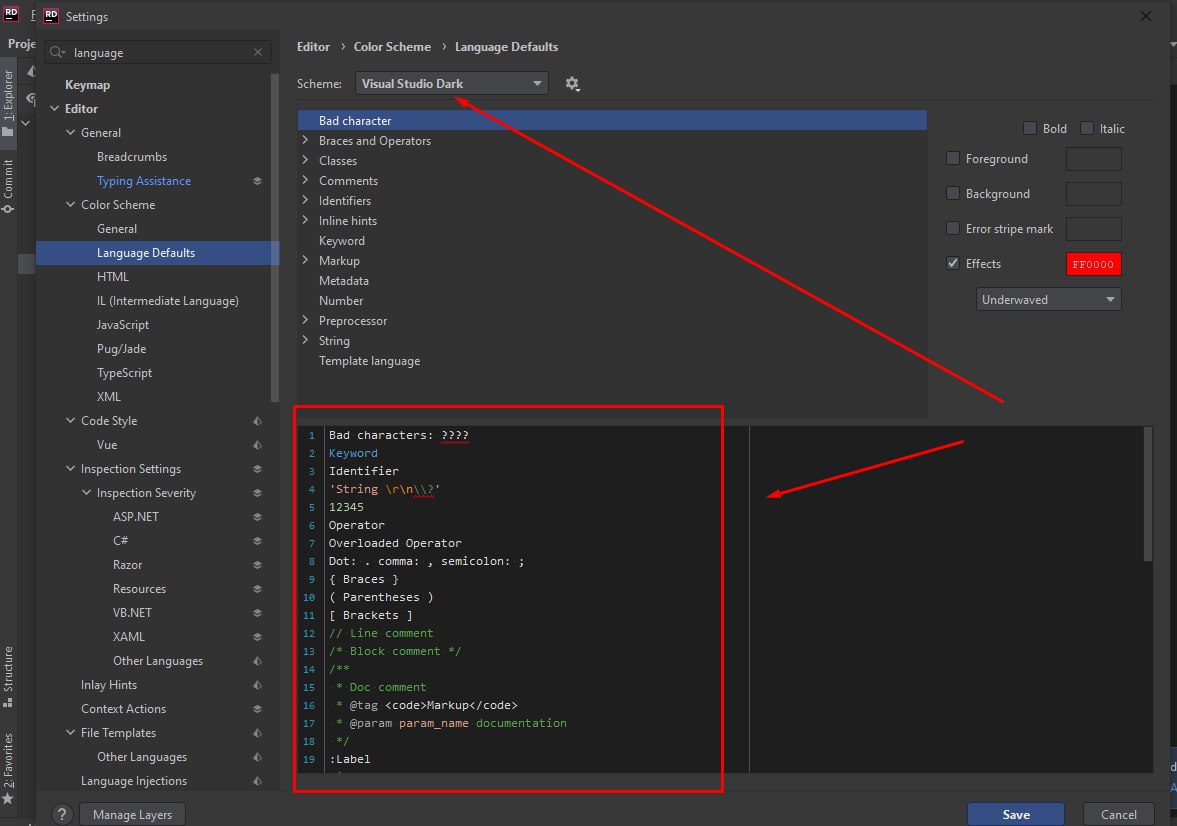
Task: Open the Underwaved effect type dropdown
Action: click(x=1048, y=300)
